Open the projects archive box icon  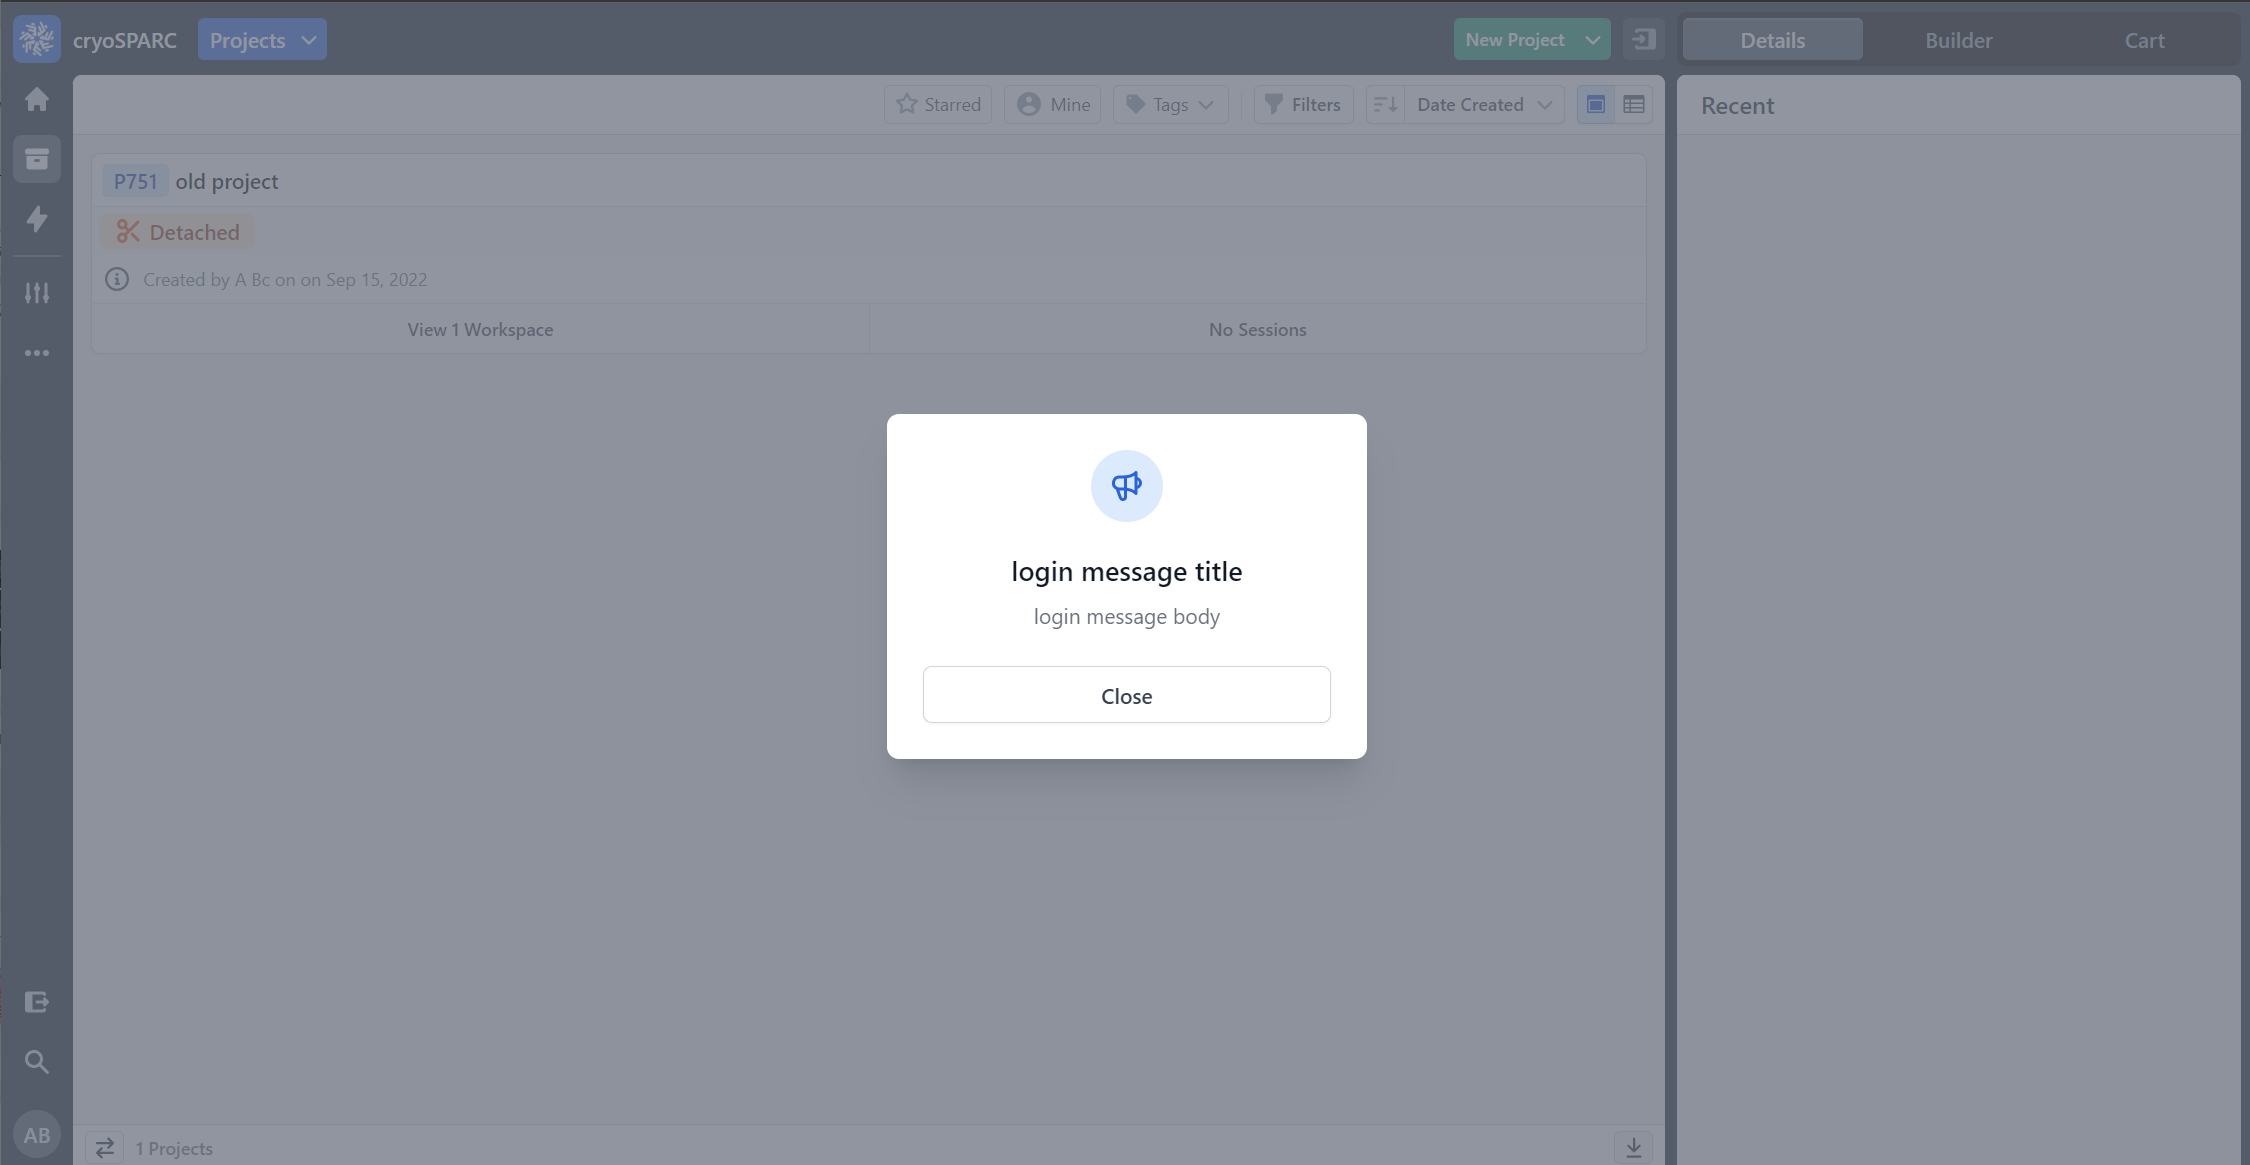[x=37, y=159]
